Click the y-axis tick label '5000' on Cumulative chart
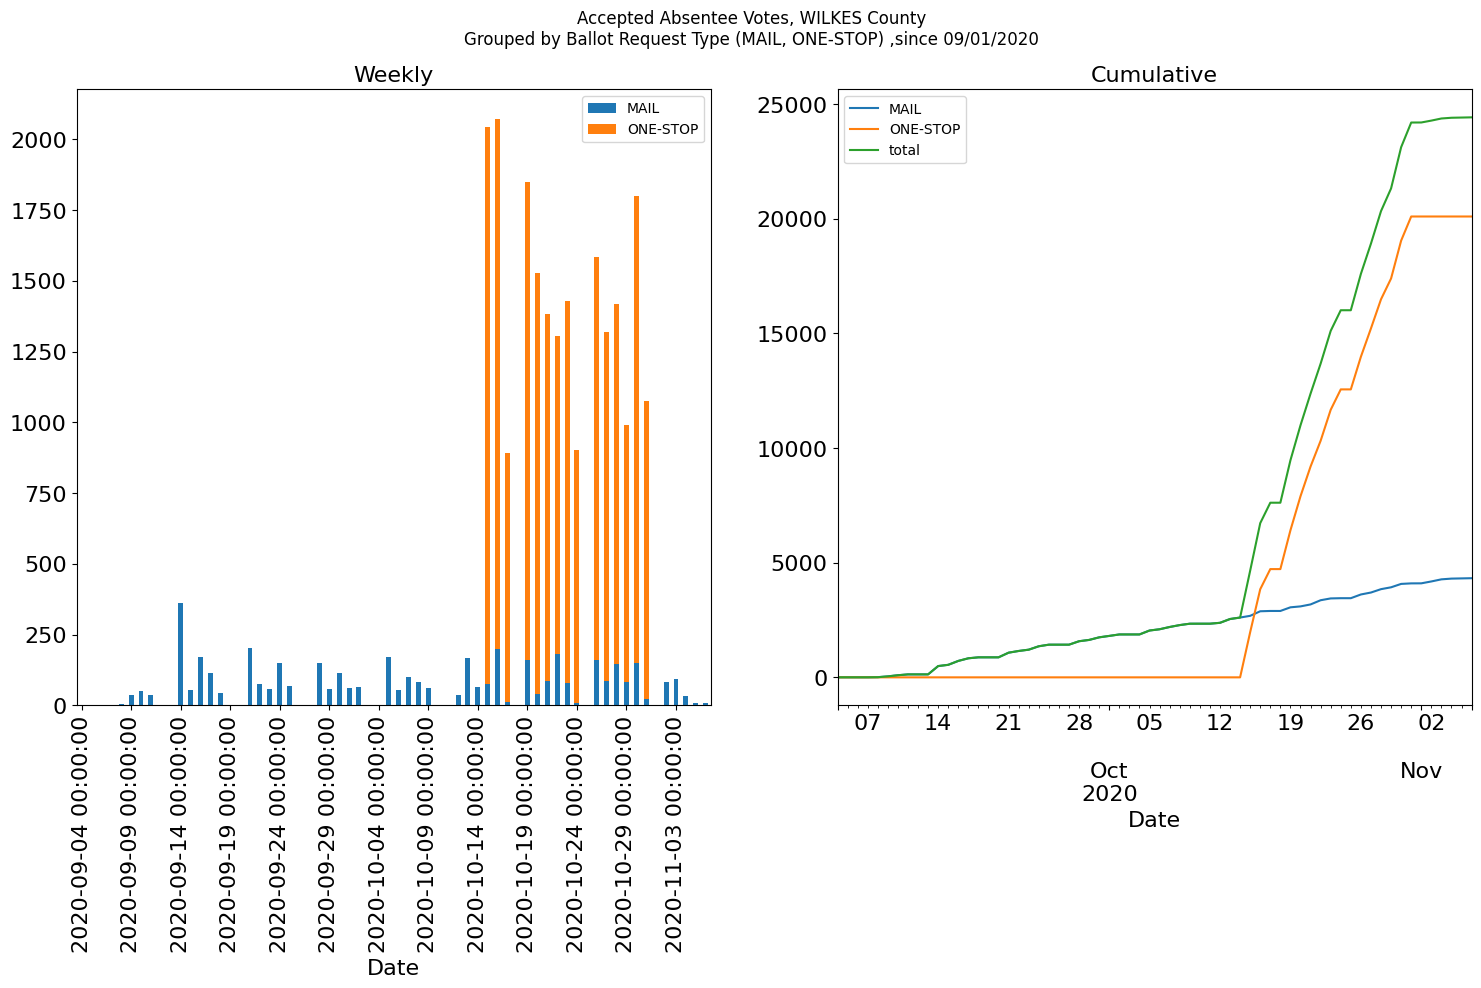 (800, 564)
